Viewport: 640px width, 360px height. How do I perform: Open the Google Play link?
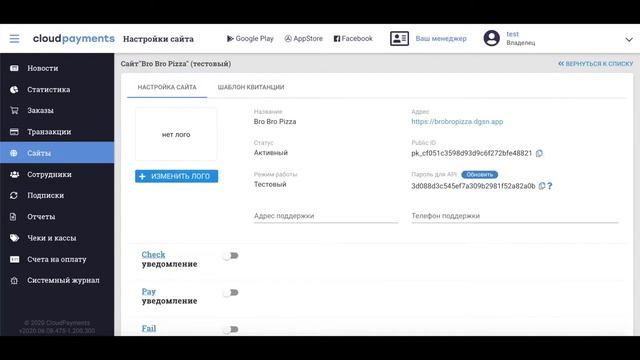250,38
